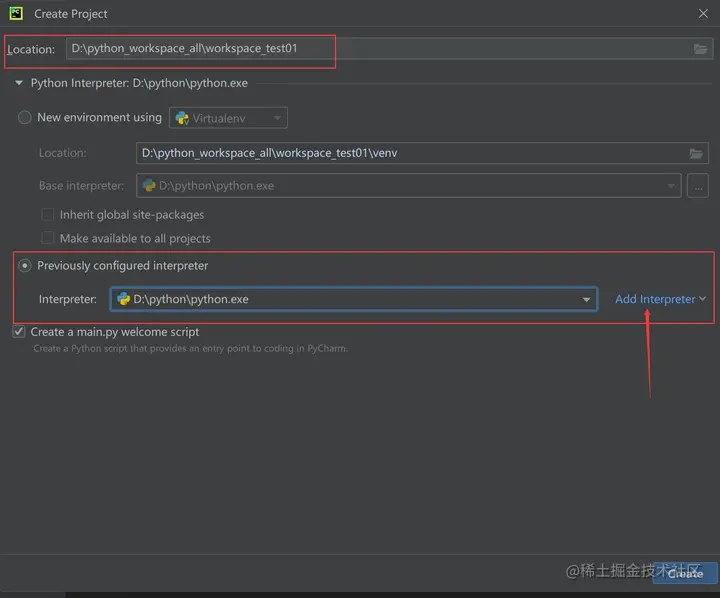Image resolution: width=720 pixels, height=598 pixels.
Task: Close the Create Project dialog
Action: (x=703, y=14)
